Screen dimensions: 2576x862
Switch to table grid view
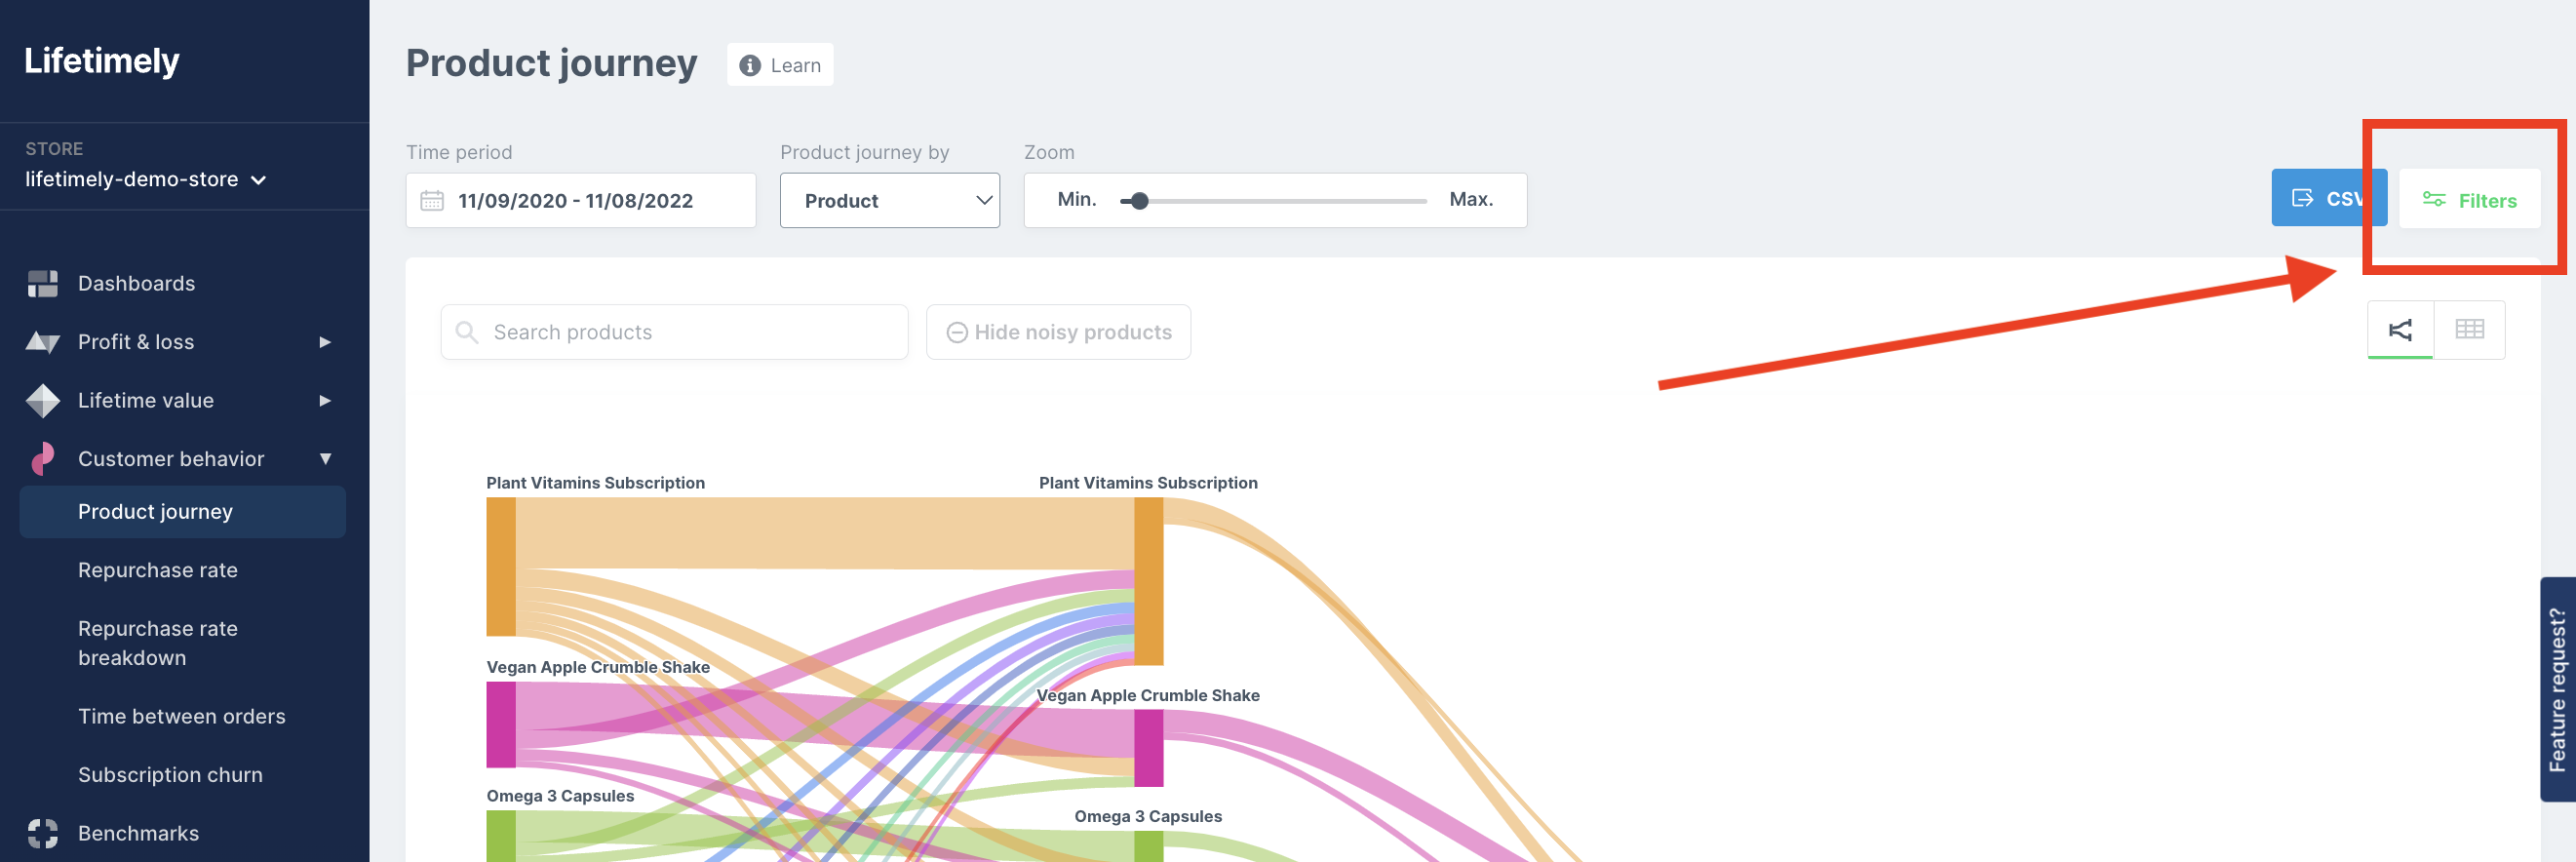tap(2469, 330)
